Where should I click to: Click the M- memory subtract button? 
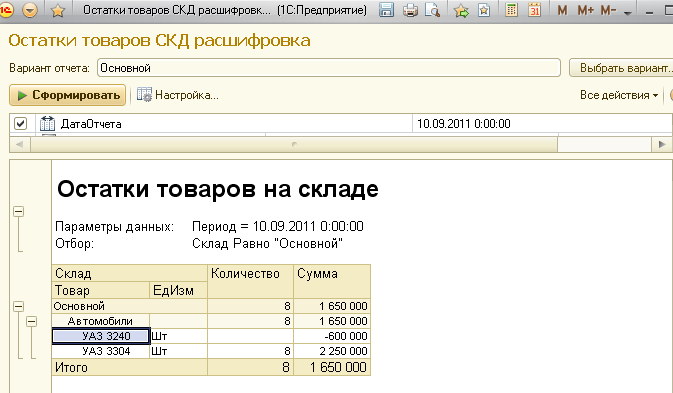point(608,10)
